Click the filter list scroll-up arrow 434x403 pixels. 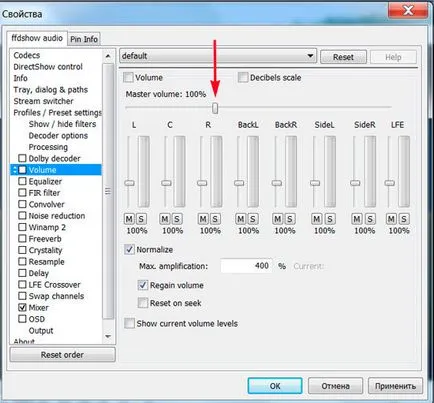click(108, 56)
